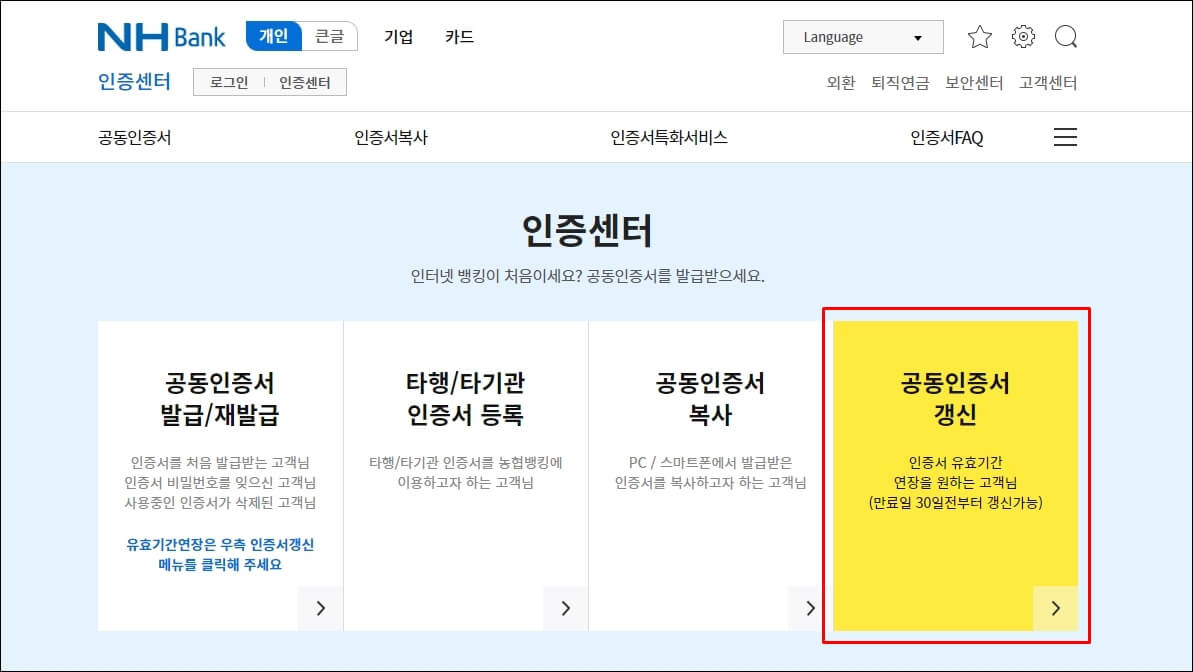This screenshot has width=1193, height=672.
Task: Toggle to the 기업 section
Action: tap(397, 36)
